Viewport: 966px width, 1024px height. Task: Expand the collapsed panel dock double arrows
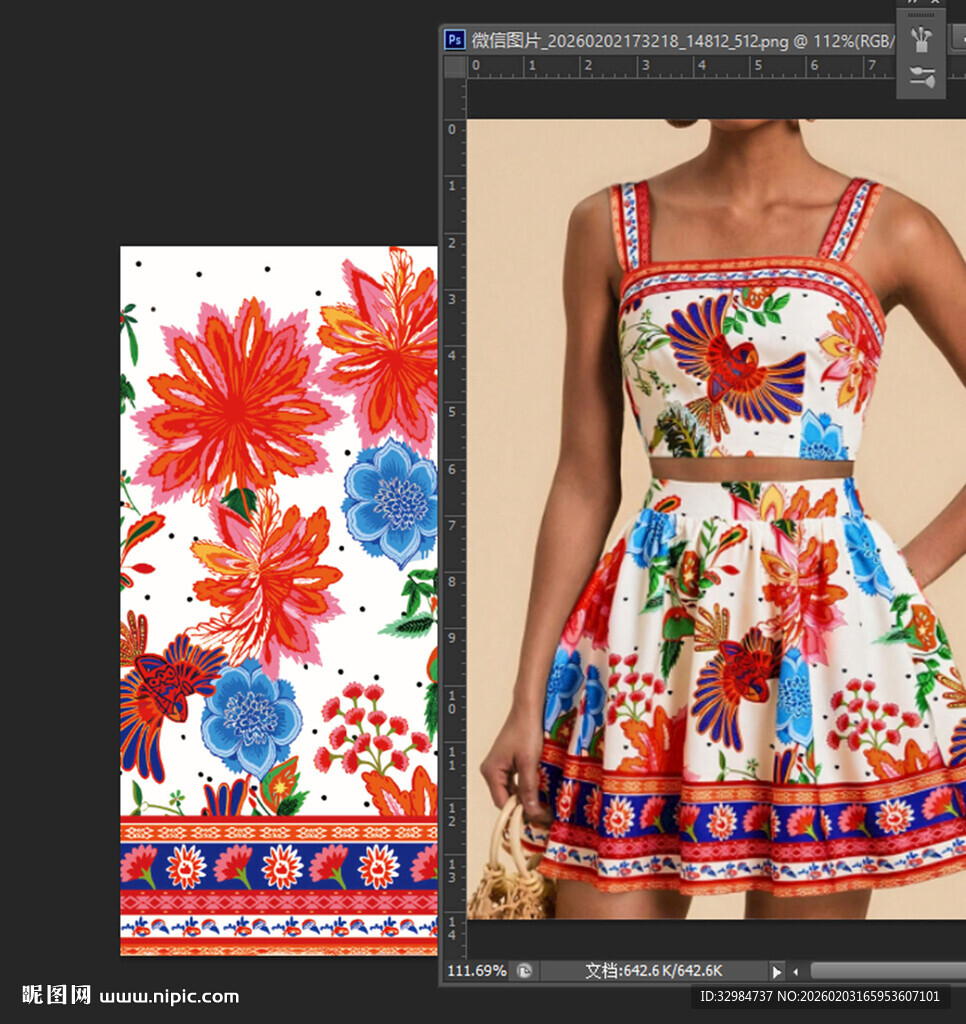(913, 3)
